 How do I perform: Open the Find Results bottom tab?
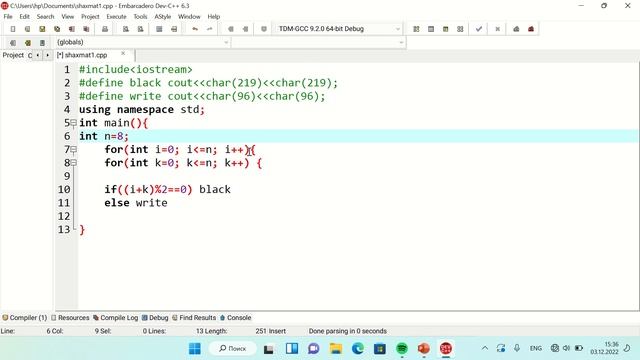pyautogui.click(x=194, y=318)
